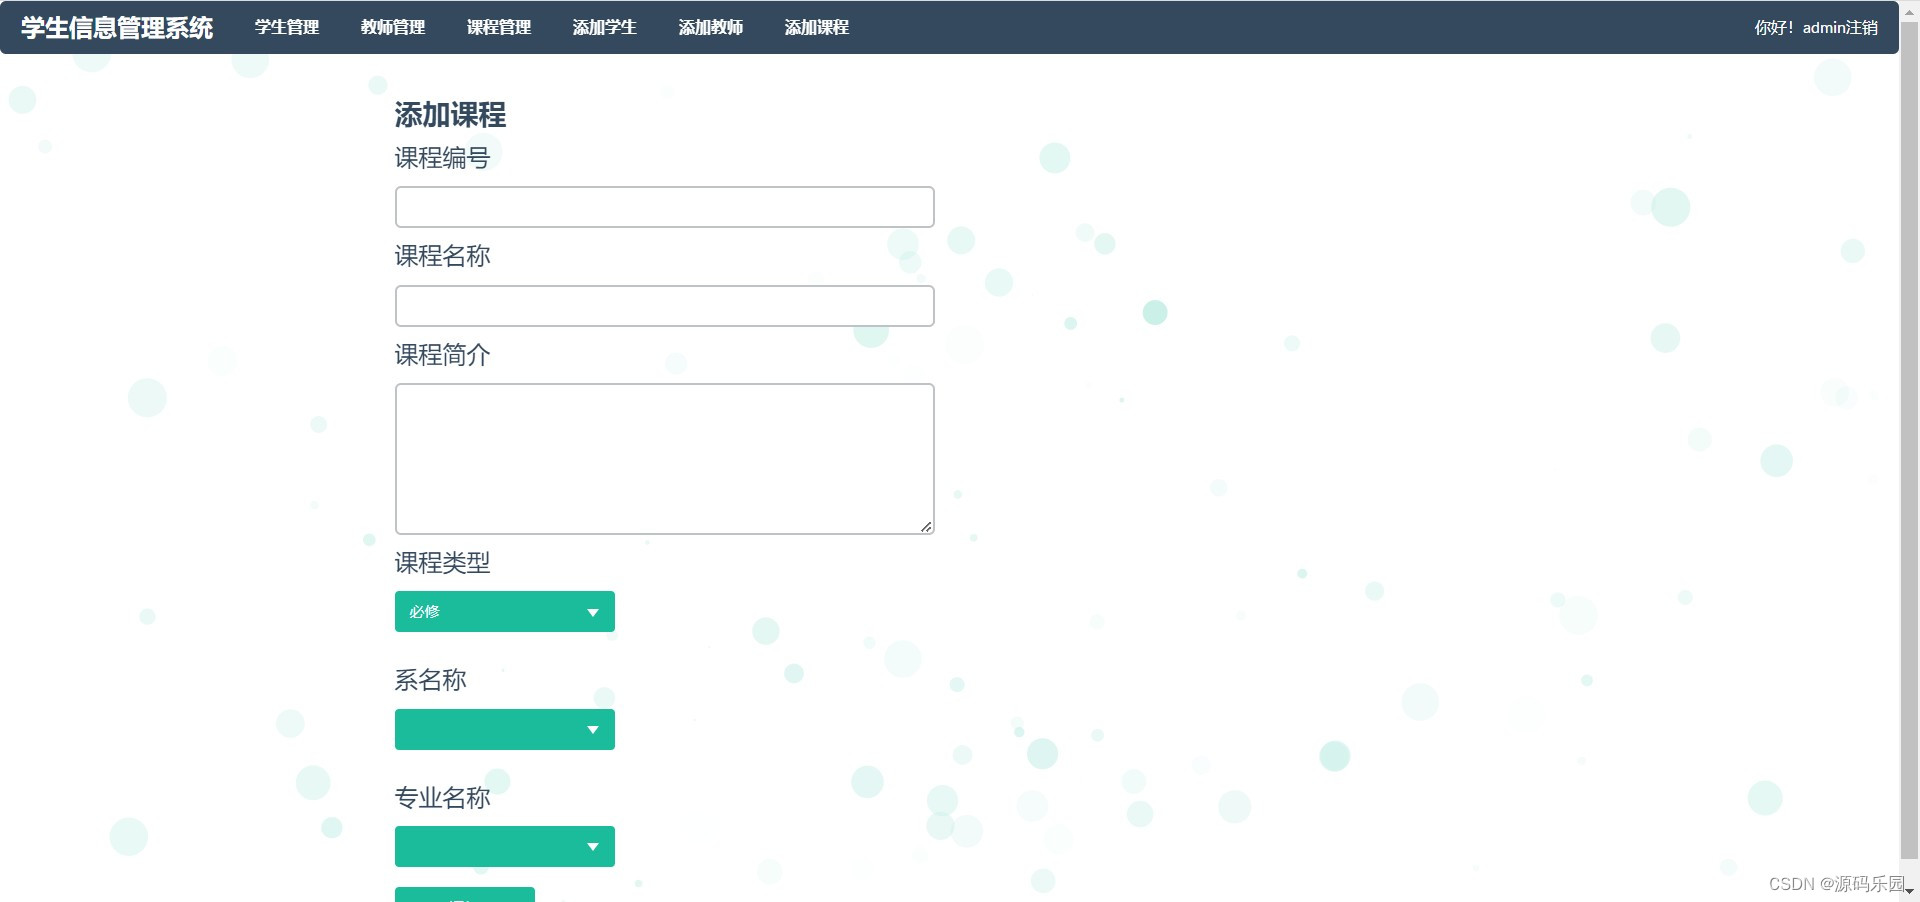Select the 添加课程 nav item
This screenshot has width=1920, height=902.
816,27
